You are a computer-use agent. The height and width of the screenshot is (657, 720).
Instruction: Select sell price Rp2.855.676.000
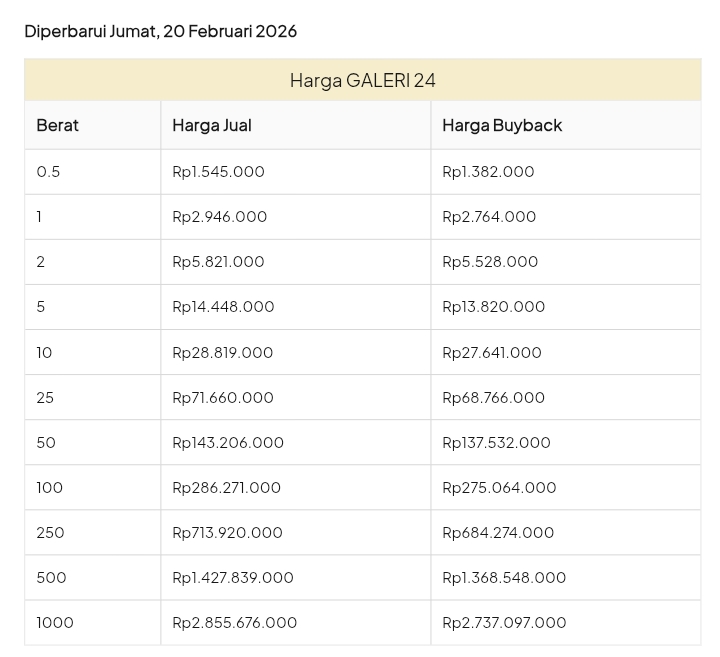(x=234, y=623)
